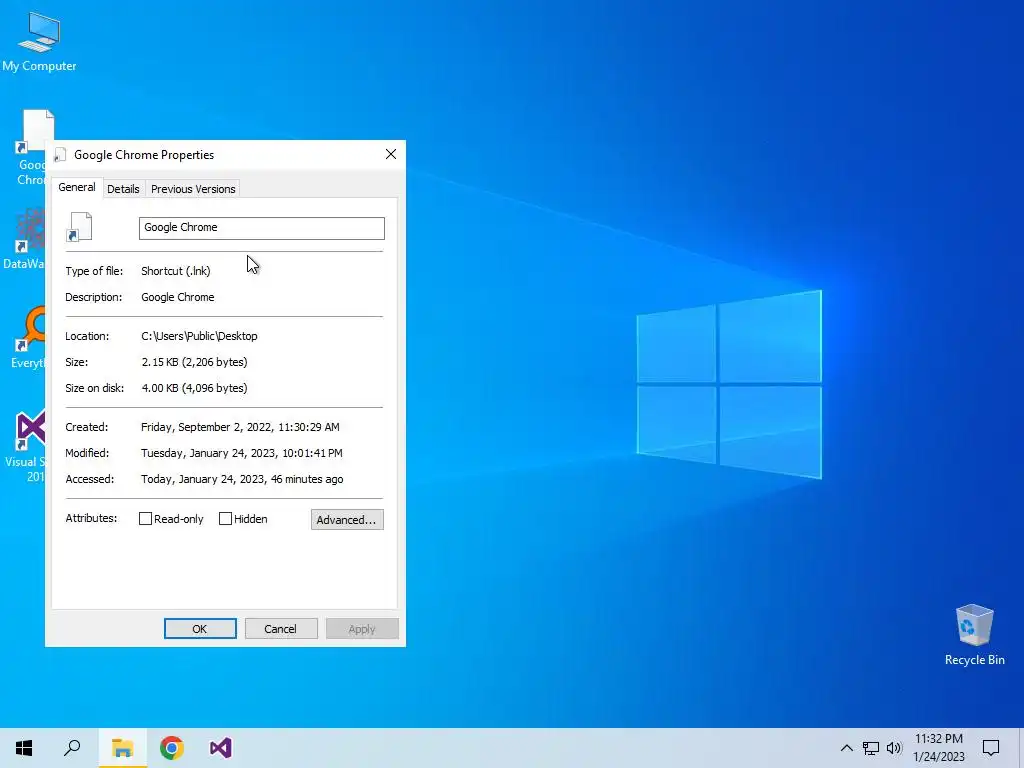Launch Visual Studio from taskbar
This screenshot has width=1024, height=768.
click(221, 748)
